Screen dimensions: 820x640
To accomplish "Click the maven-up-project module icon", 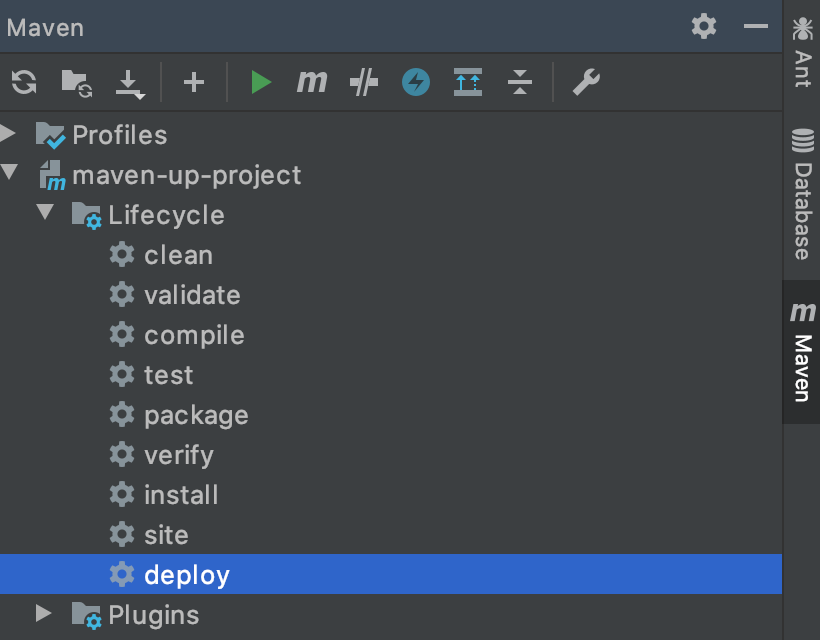I will click(52, 175).
